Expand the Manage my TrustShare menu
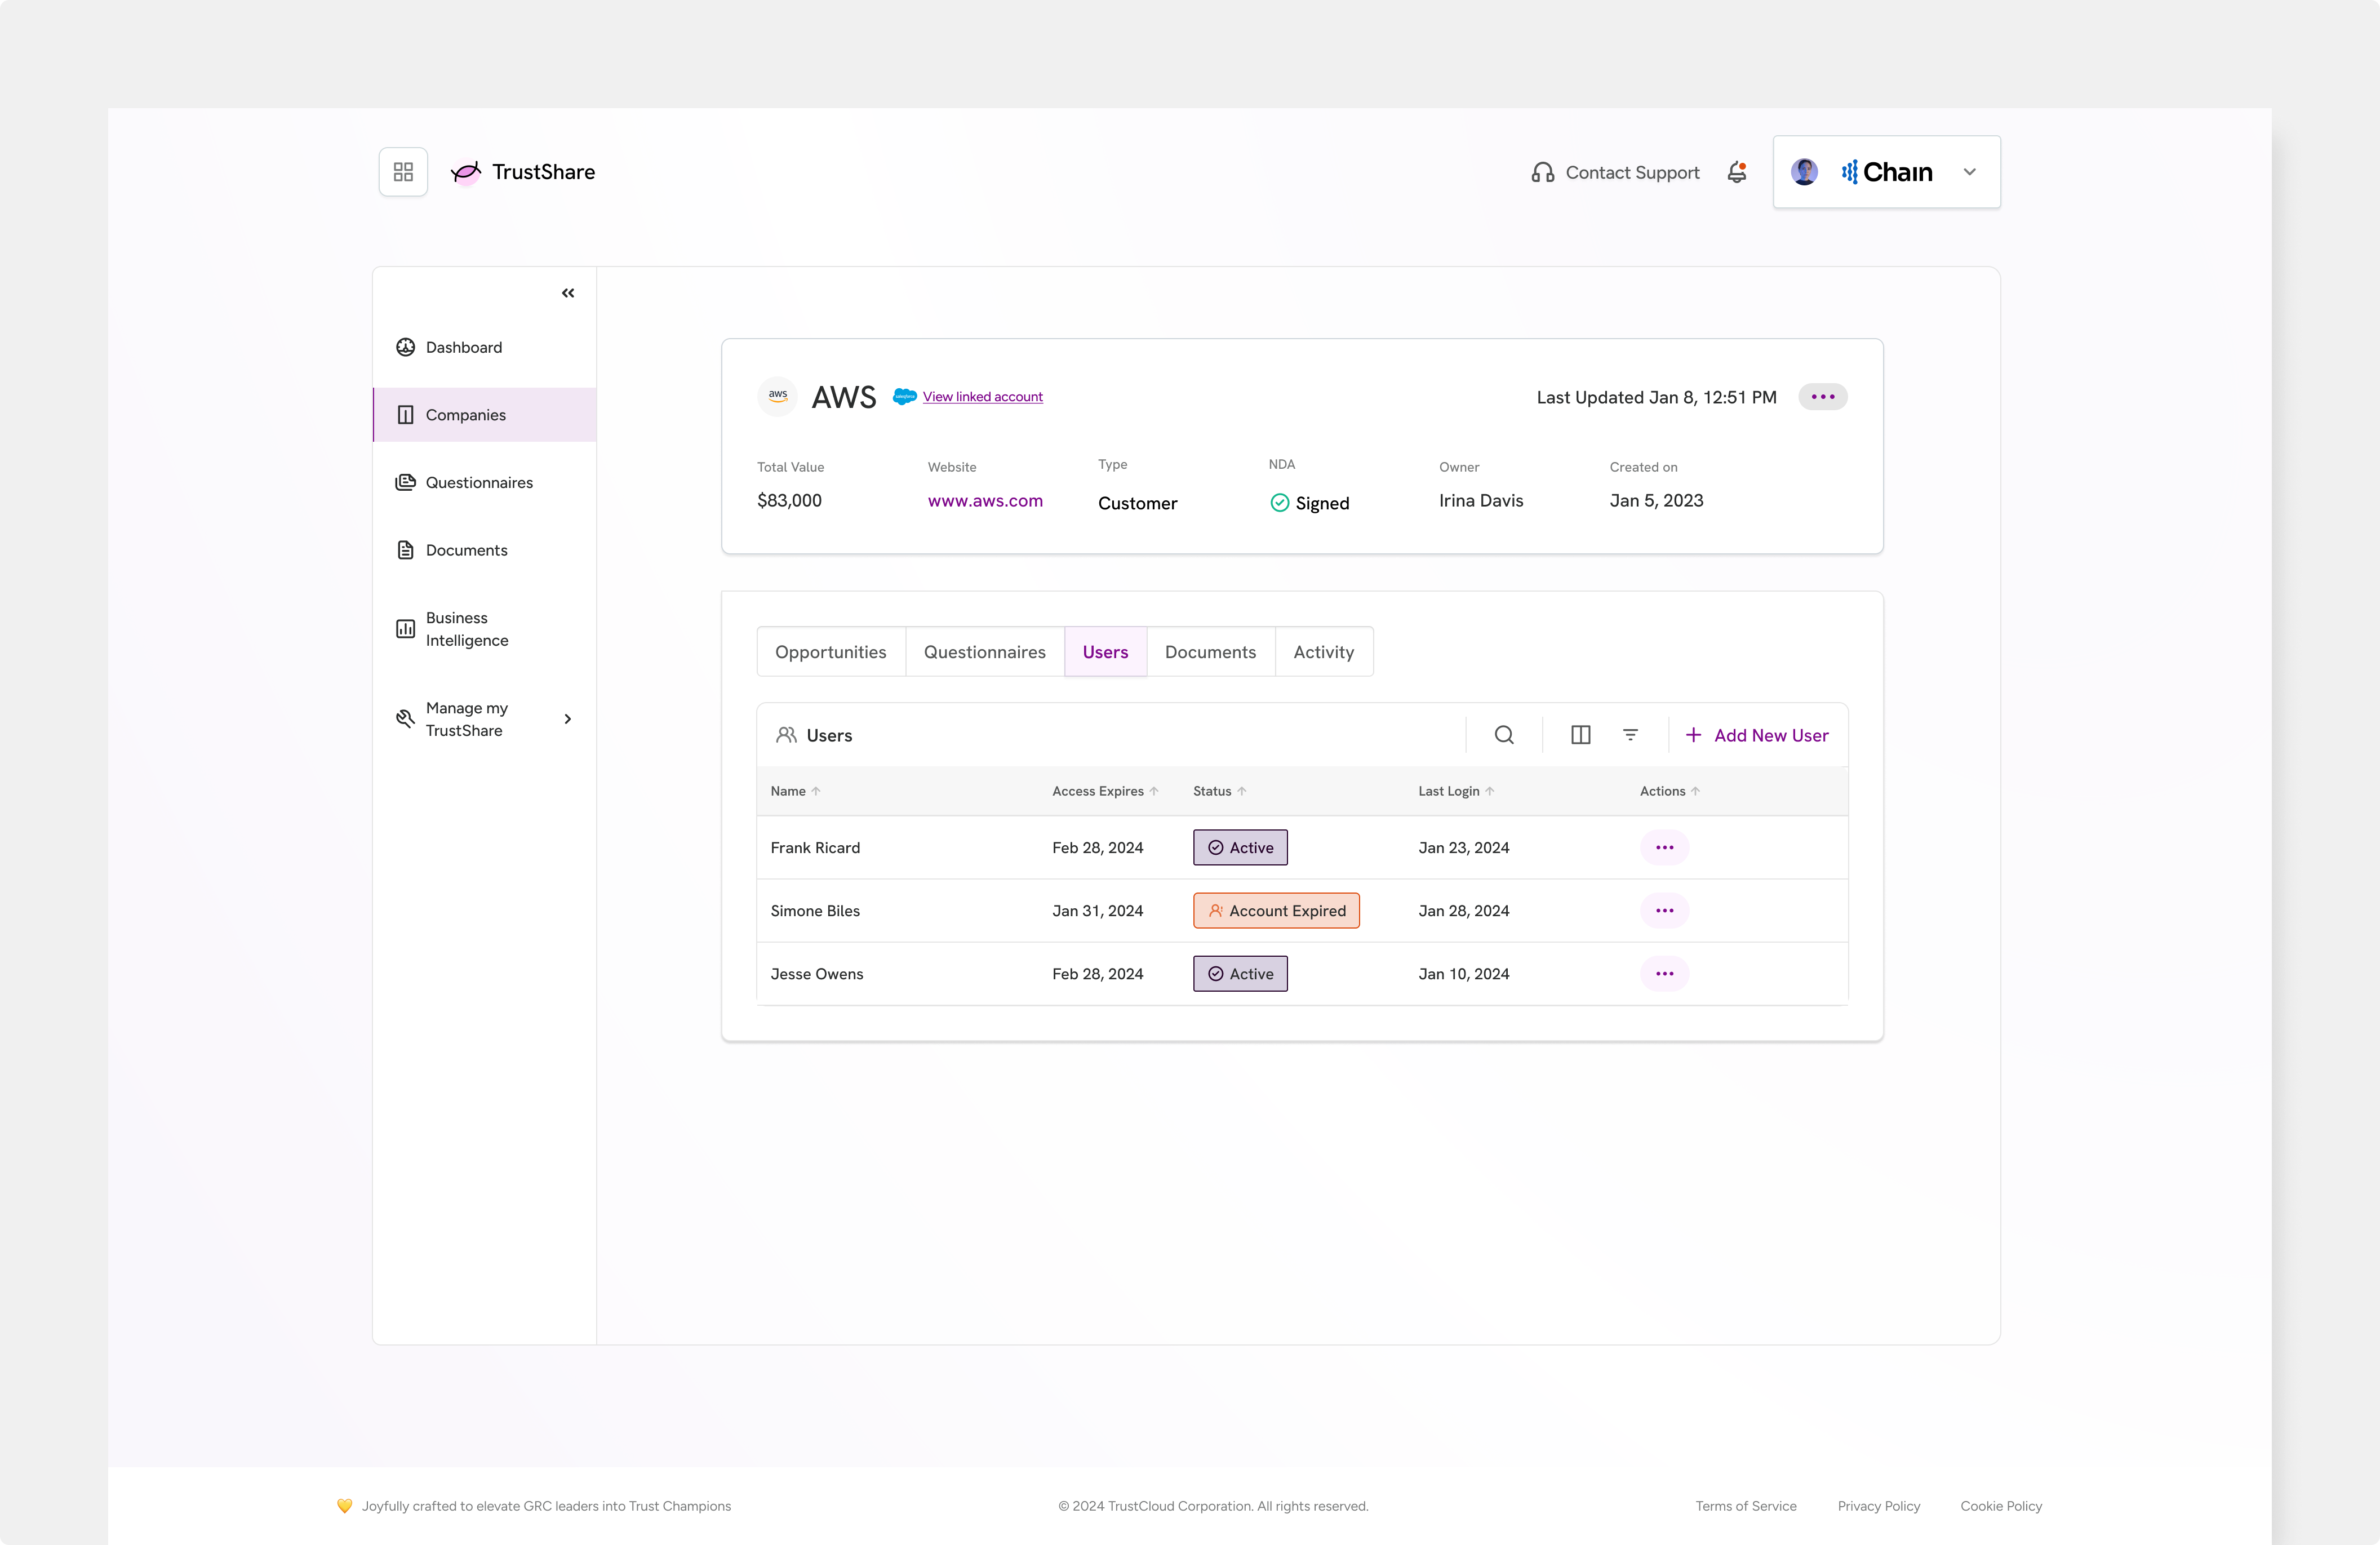Screen dimensions: 2380x1545 [x=567, y=718]
